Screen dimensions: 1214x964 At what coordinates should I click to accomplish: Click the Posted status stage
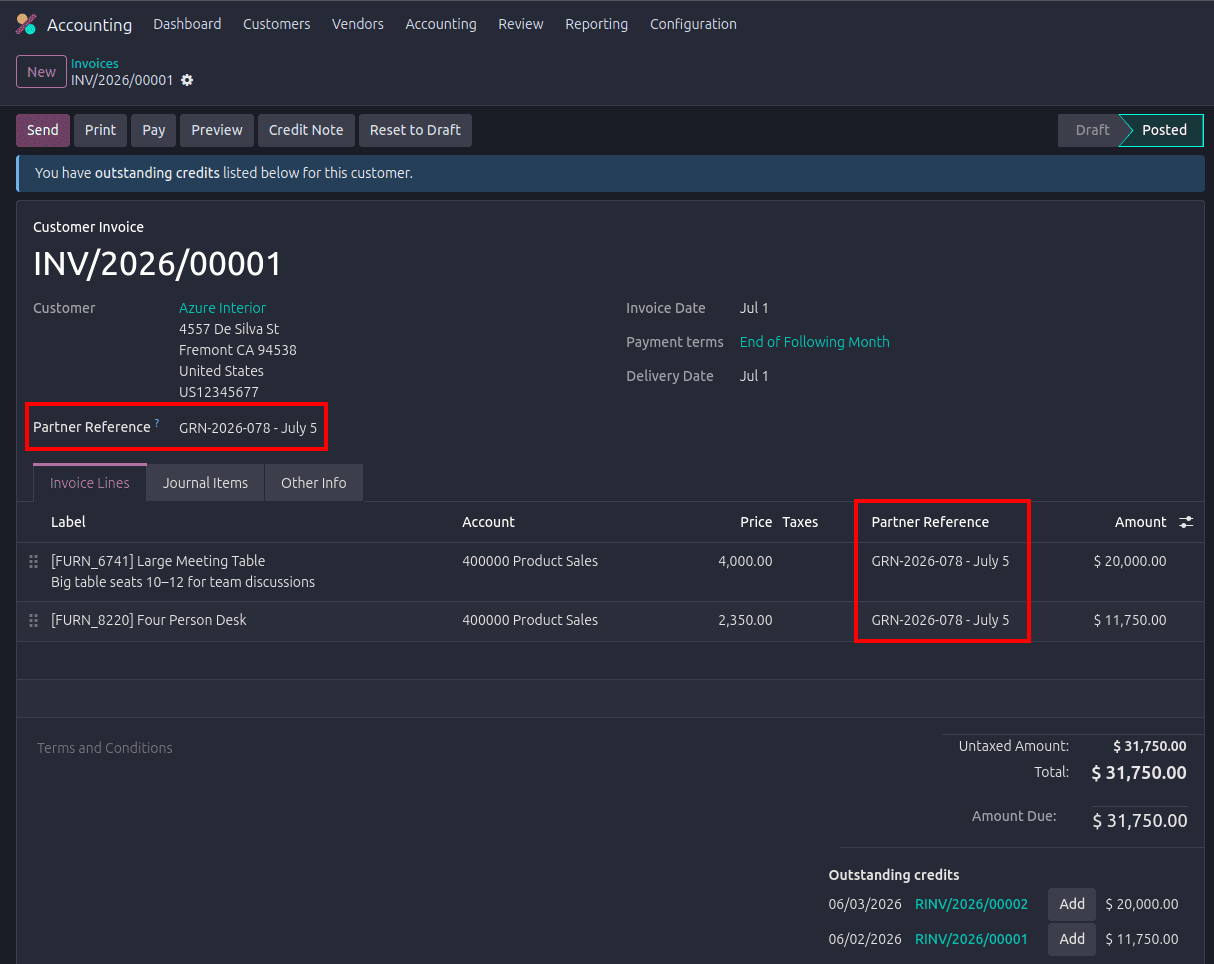[x=1164, y=130]
